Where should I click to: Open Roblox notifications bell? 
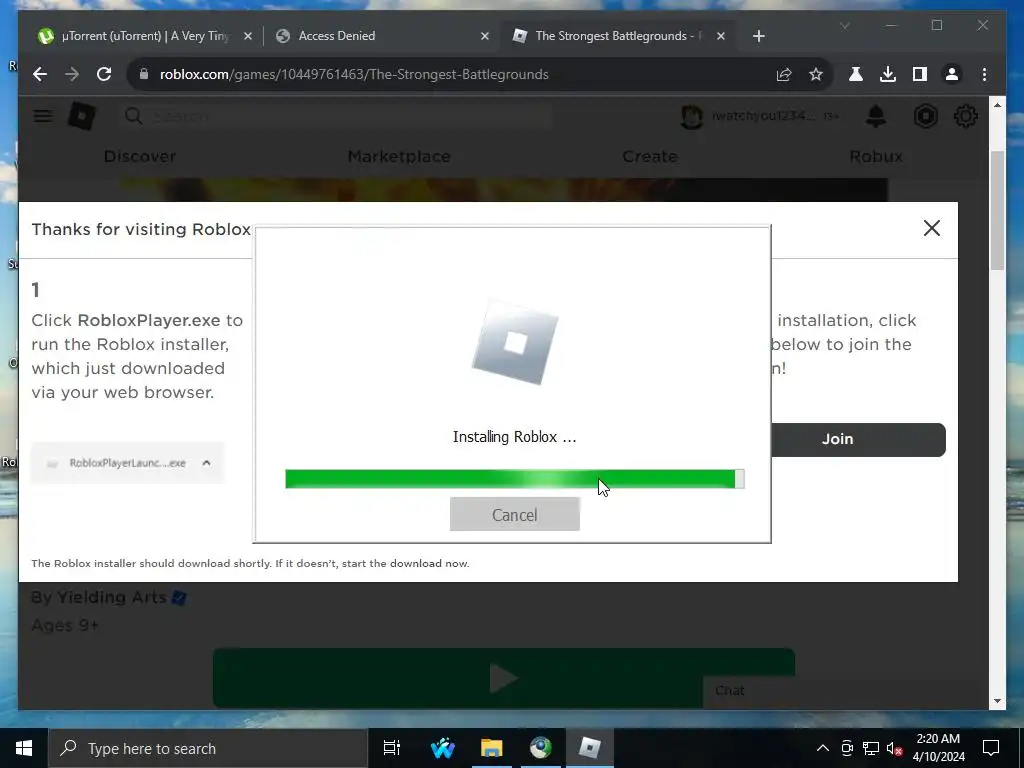[876, 116]
